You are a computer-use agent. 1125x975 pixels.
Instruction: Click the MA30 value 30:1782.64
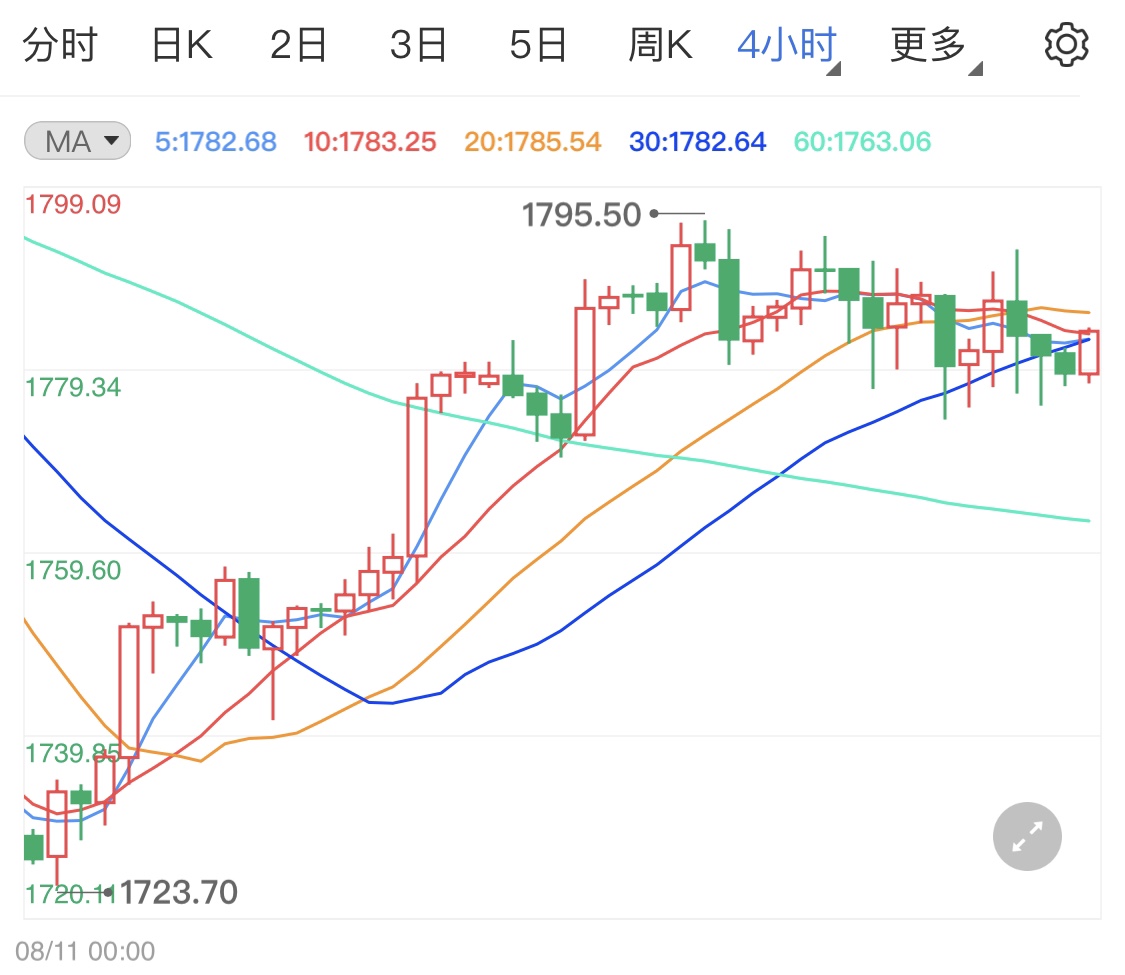pyautogui.click(x=697, y=142)
